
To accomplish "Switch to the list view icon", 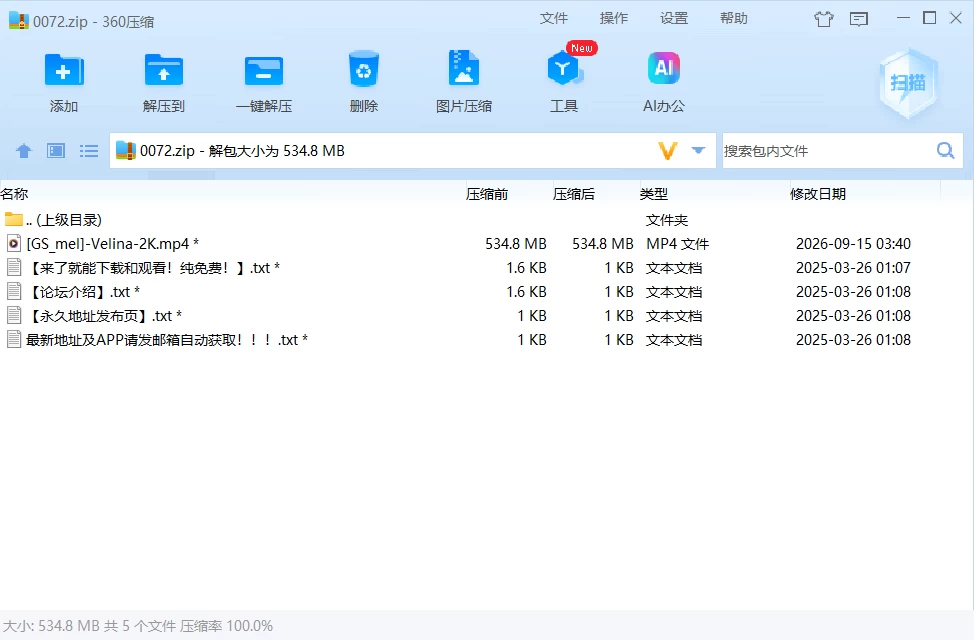I will pyautogui.click(x=89, y=150).
